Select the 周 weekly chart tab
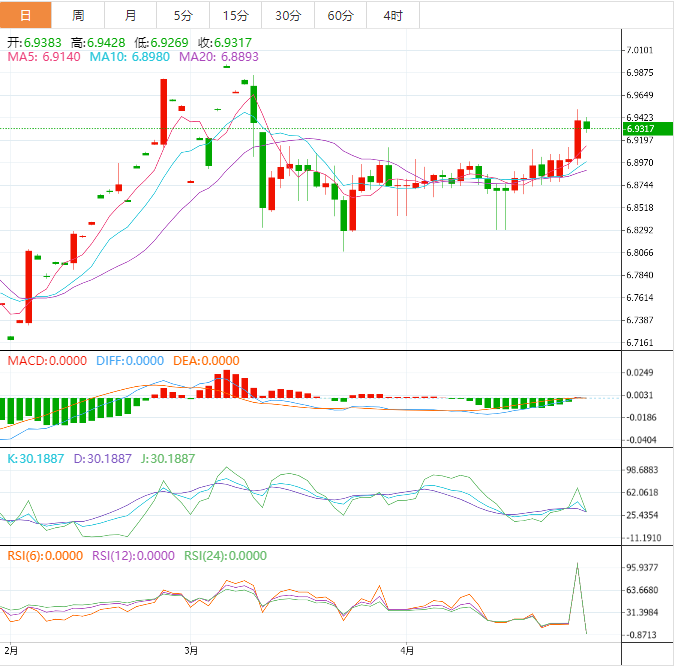Image resolution: width=678 pixels, height=669 pixels. pos(79,15)
